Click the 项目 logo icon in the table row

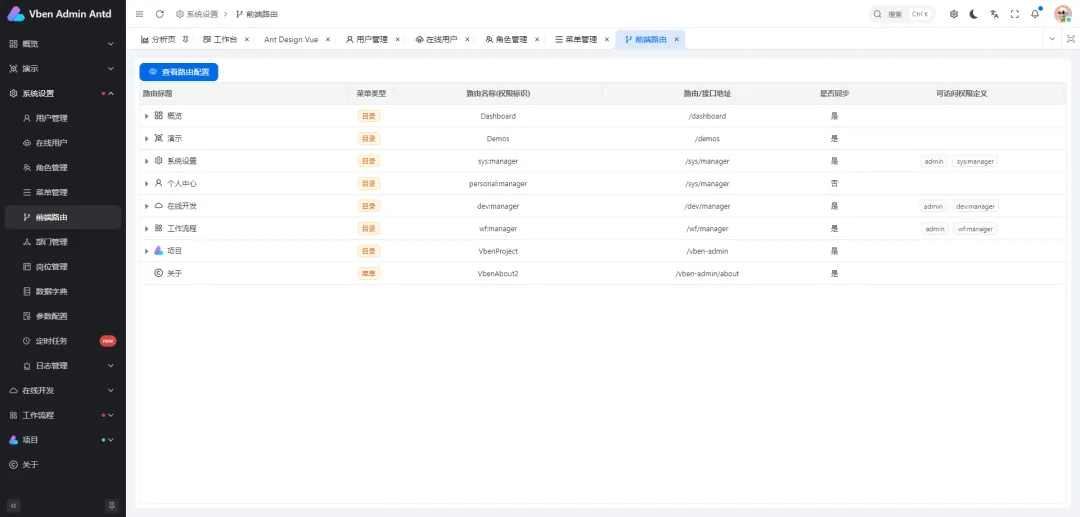(x=158, y=251)
